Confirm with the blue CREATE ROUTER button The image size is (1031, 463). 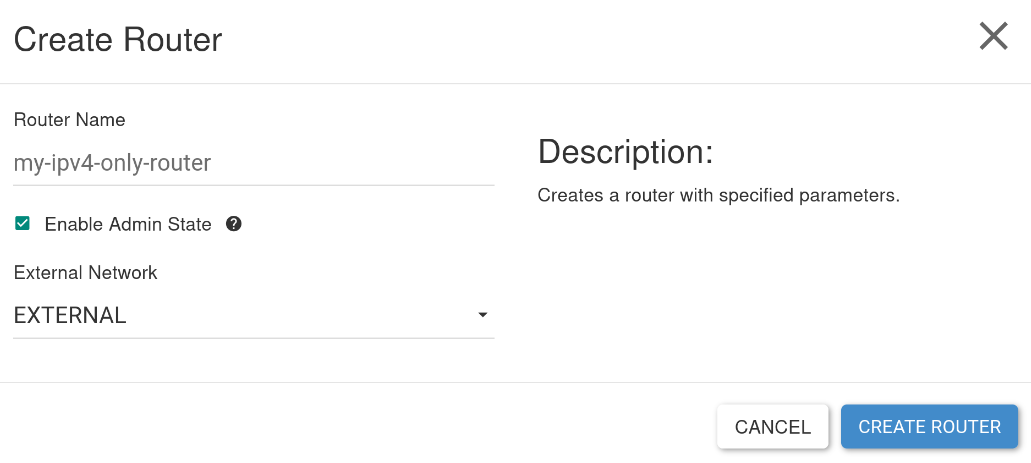[x=929, y=427]
